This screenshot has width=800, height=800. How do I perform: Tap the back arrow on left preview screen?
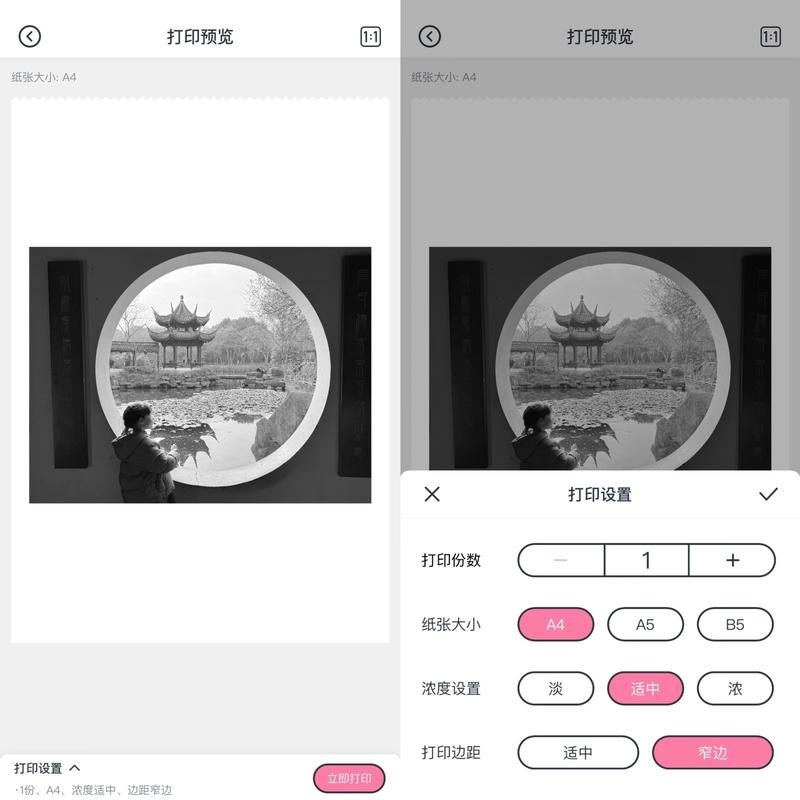tap(30, 37)
